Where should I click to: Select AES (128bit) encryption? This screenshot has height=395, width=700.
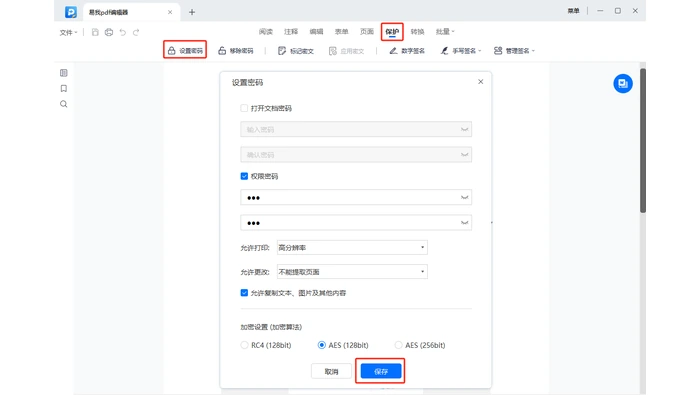click(x=321, y=345)
